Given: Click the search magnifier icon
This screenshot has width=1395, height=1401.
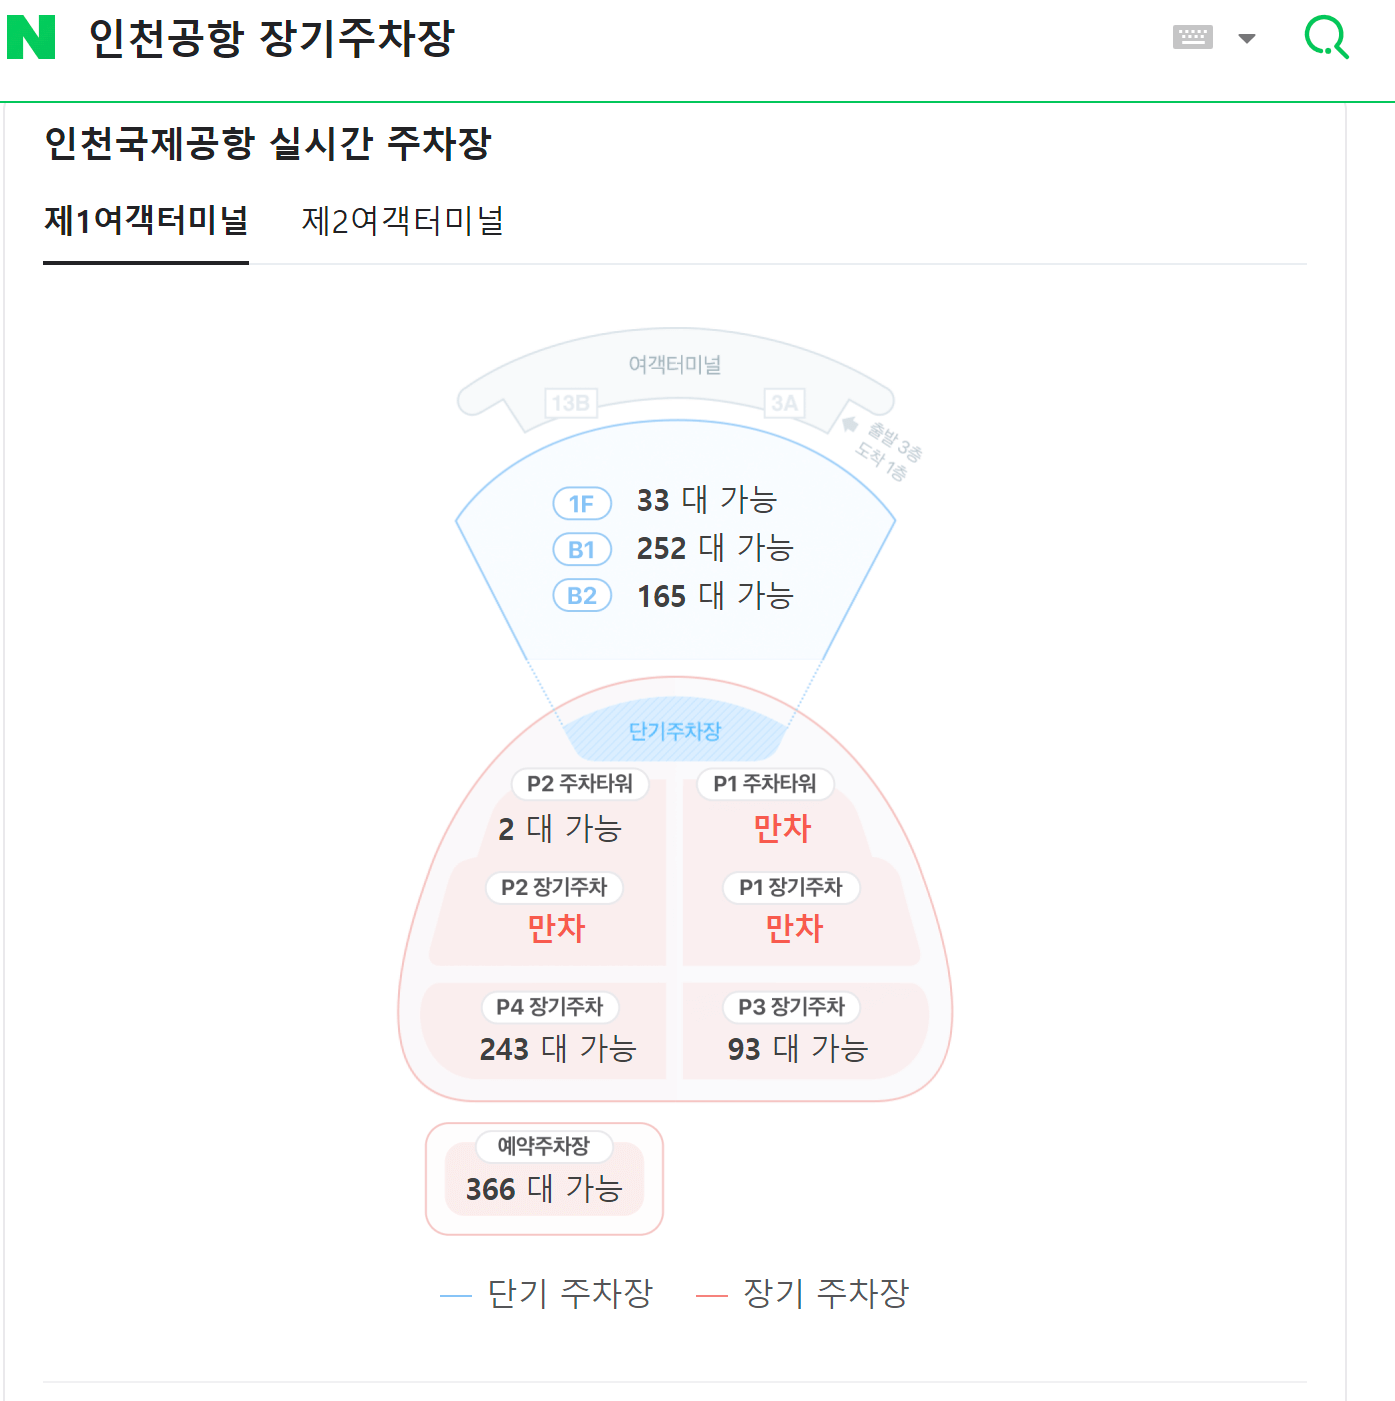Looking at the screenshot, I should pyautogui.click(x=1326, y=37).
